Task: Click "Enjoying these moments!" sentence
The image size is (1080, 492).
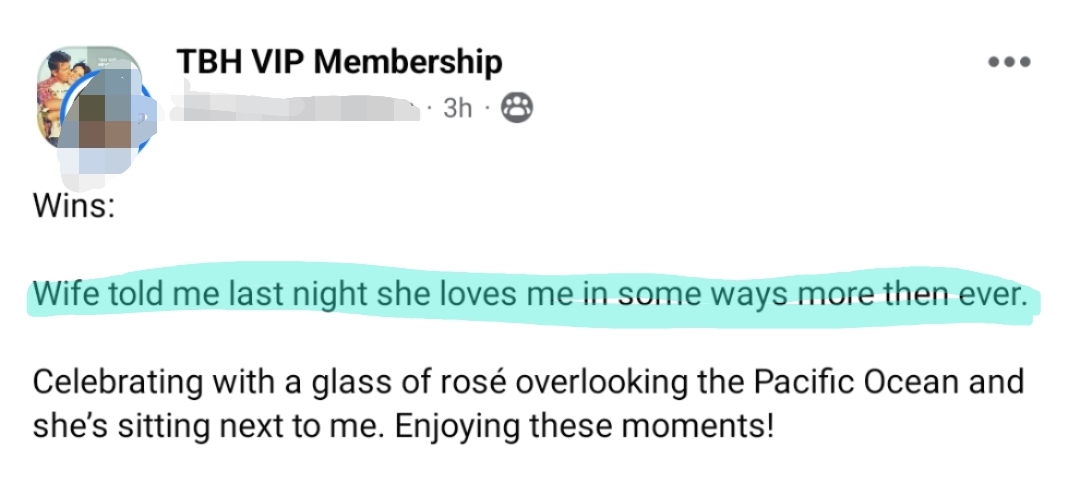Action: pyautogui.click(x=584, y=426)
